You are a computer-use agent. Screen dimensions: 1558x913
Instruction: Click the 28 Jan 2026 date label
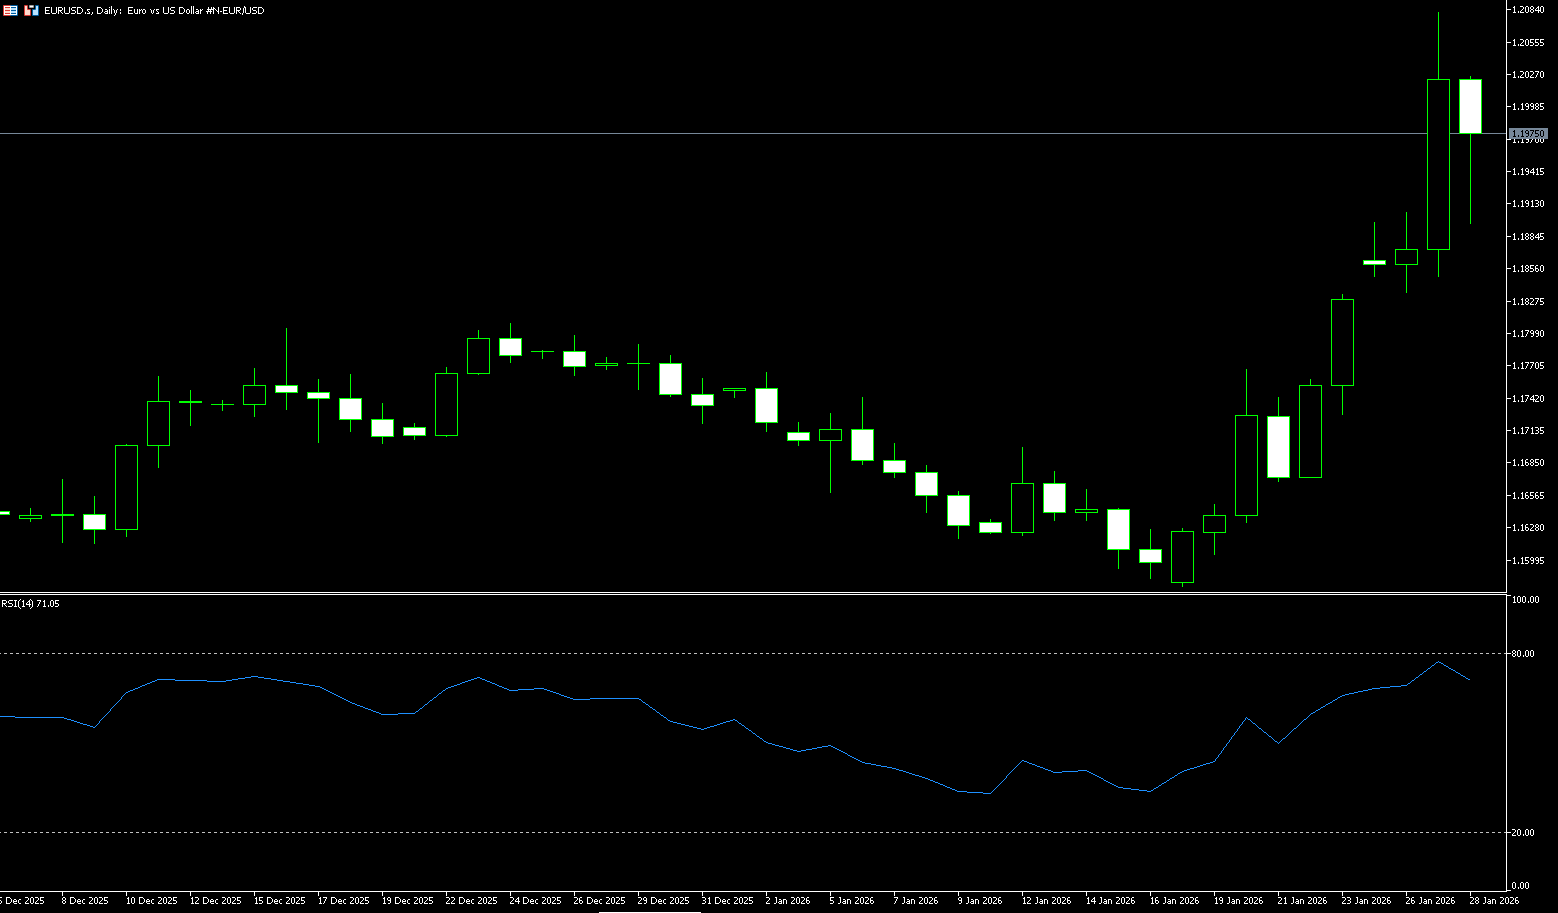pyautogui.click(x=1493, y=901)
